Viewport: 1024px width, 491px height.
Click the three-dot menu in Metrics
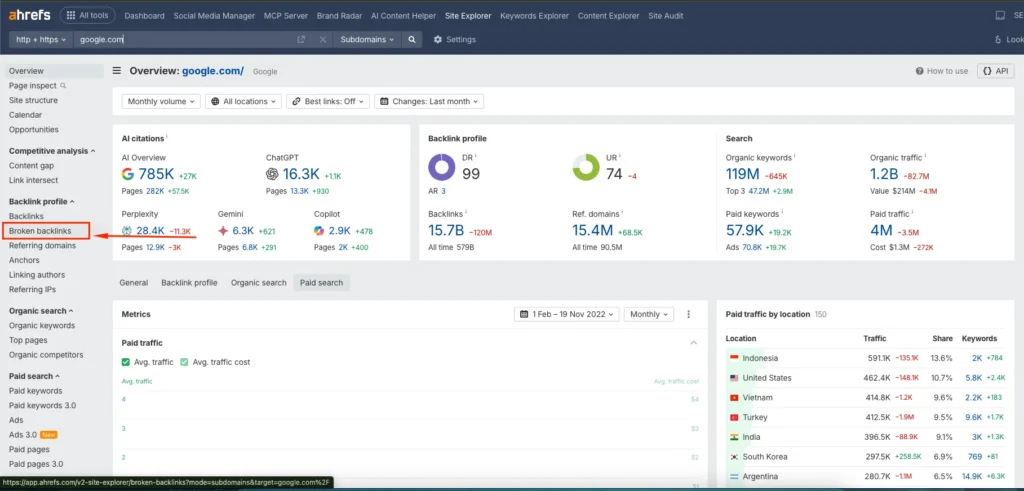pyautogui.click(x=688, y=314)
